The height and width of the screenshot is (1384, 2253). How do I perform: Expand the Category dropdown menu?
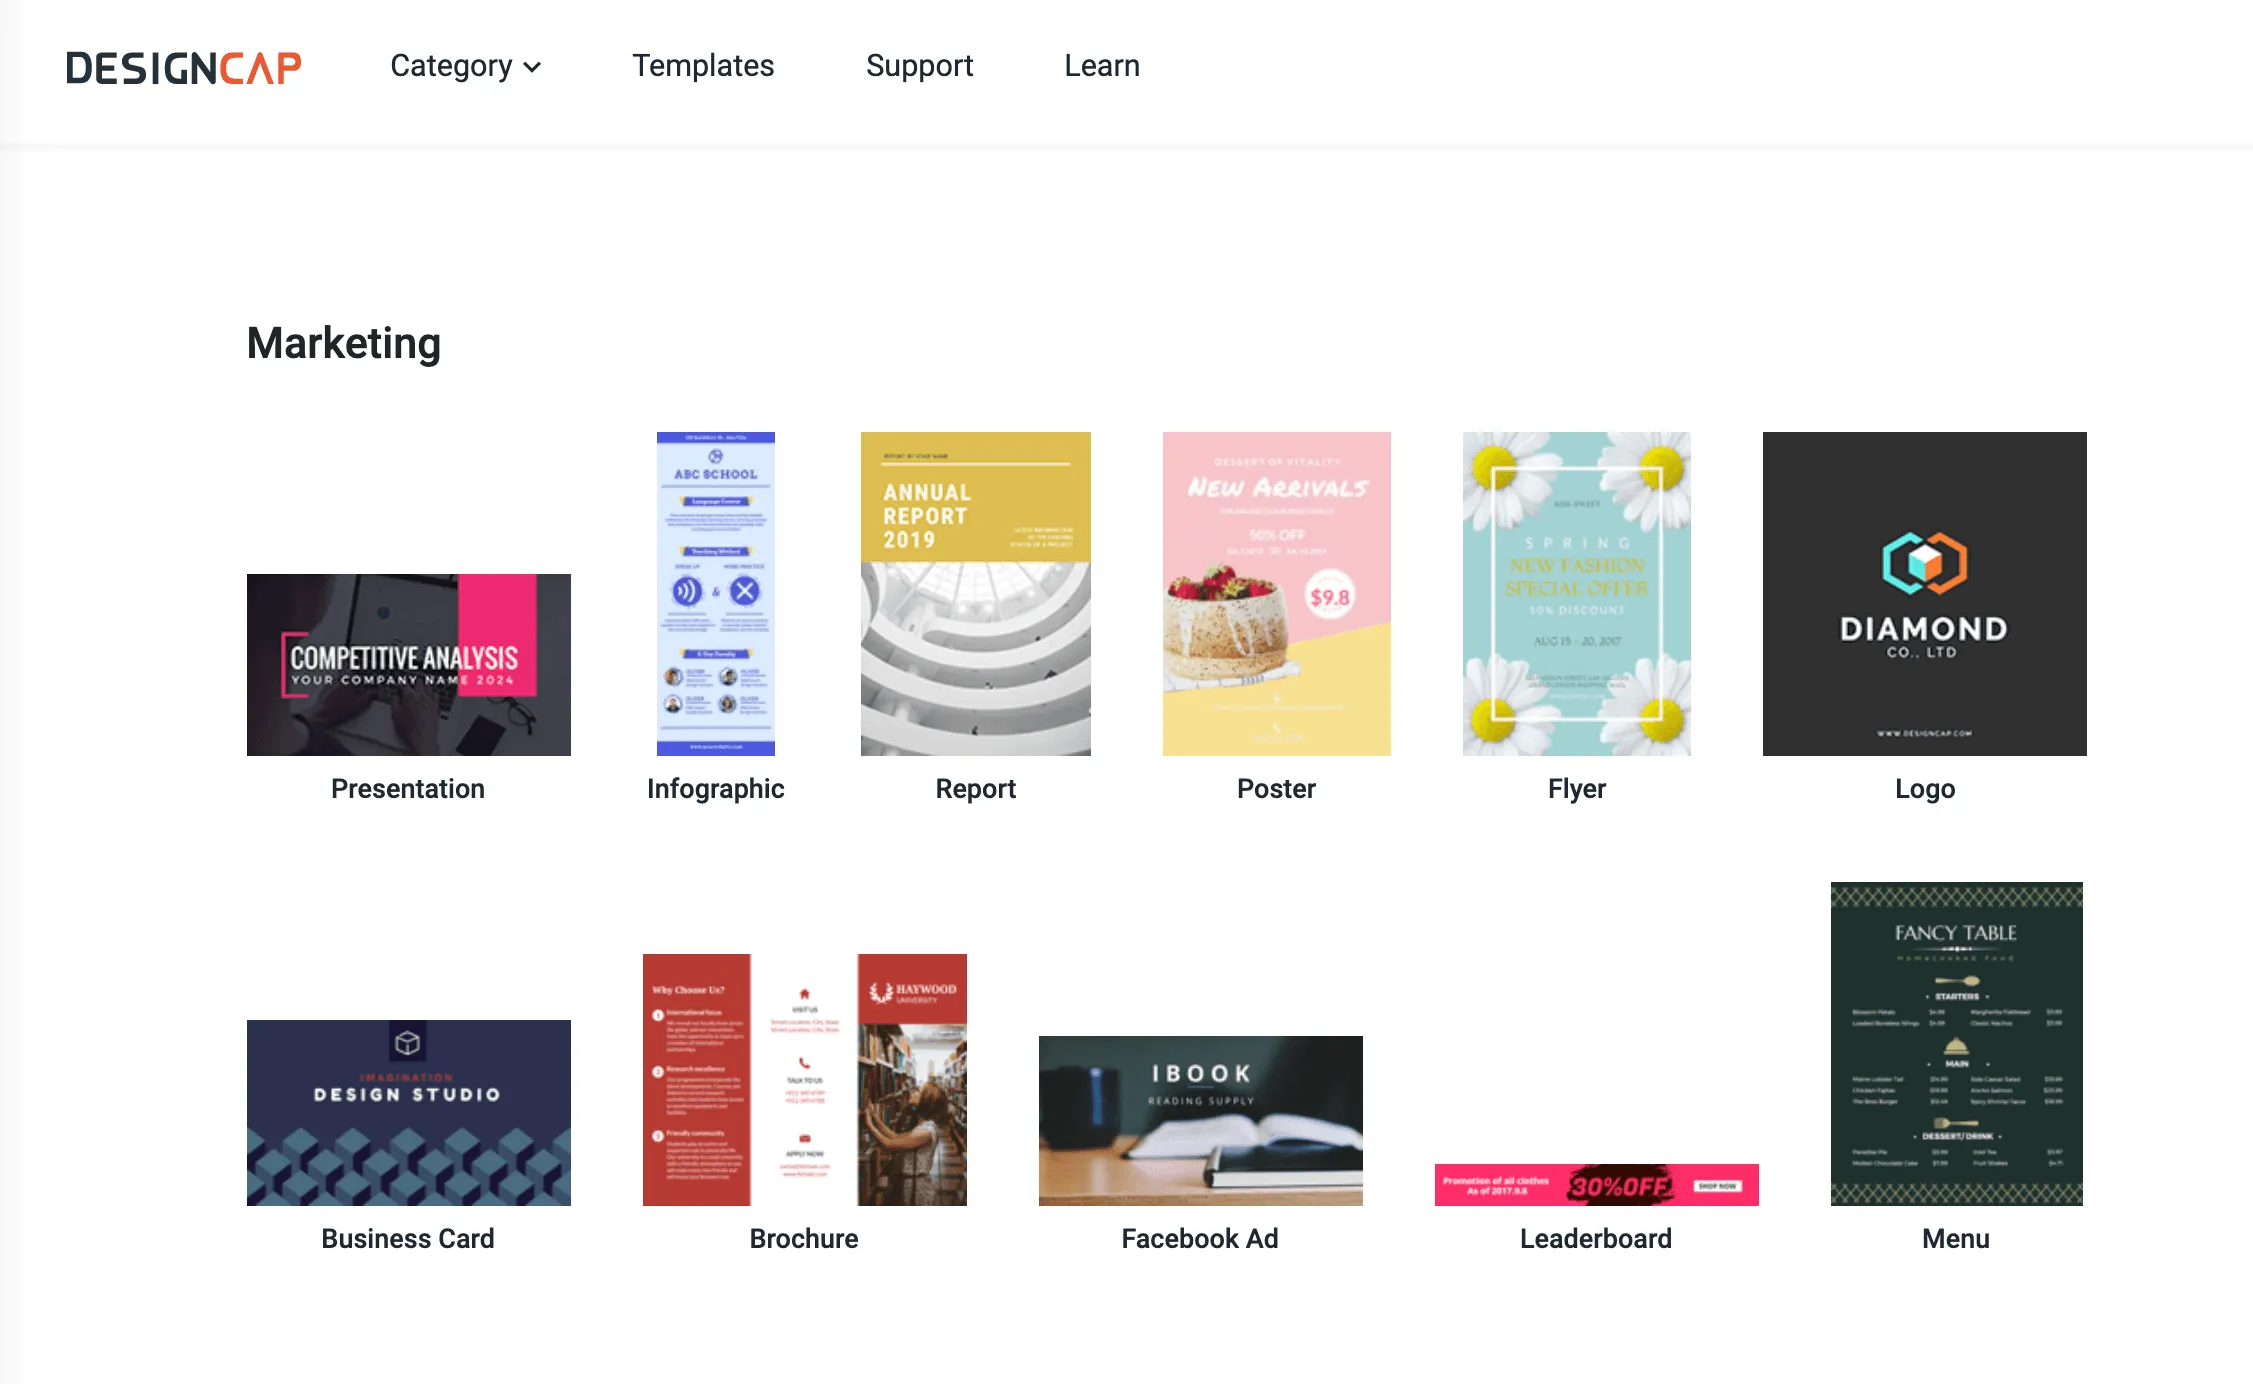[x=463, y=64]
